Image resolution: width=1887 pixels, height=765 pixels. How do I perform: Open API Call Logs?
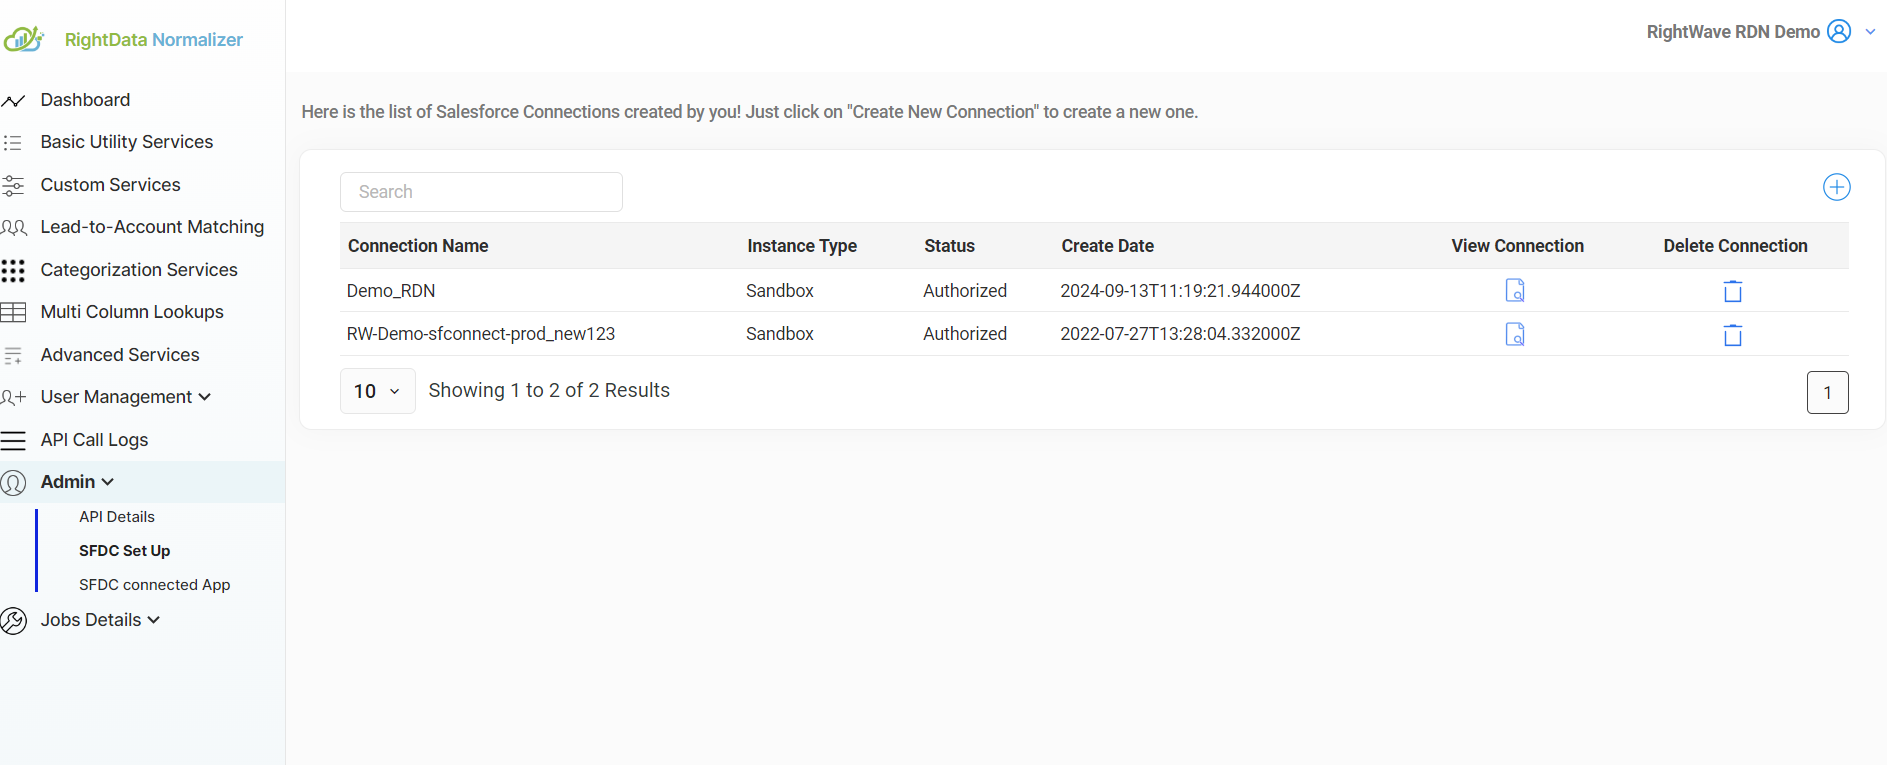94,440
